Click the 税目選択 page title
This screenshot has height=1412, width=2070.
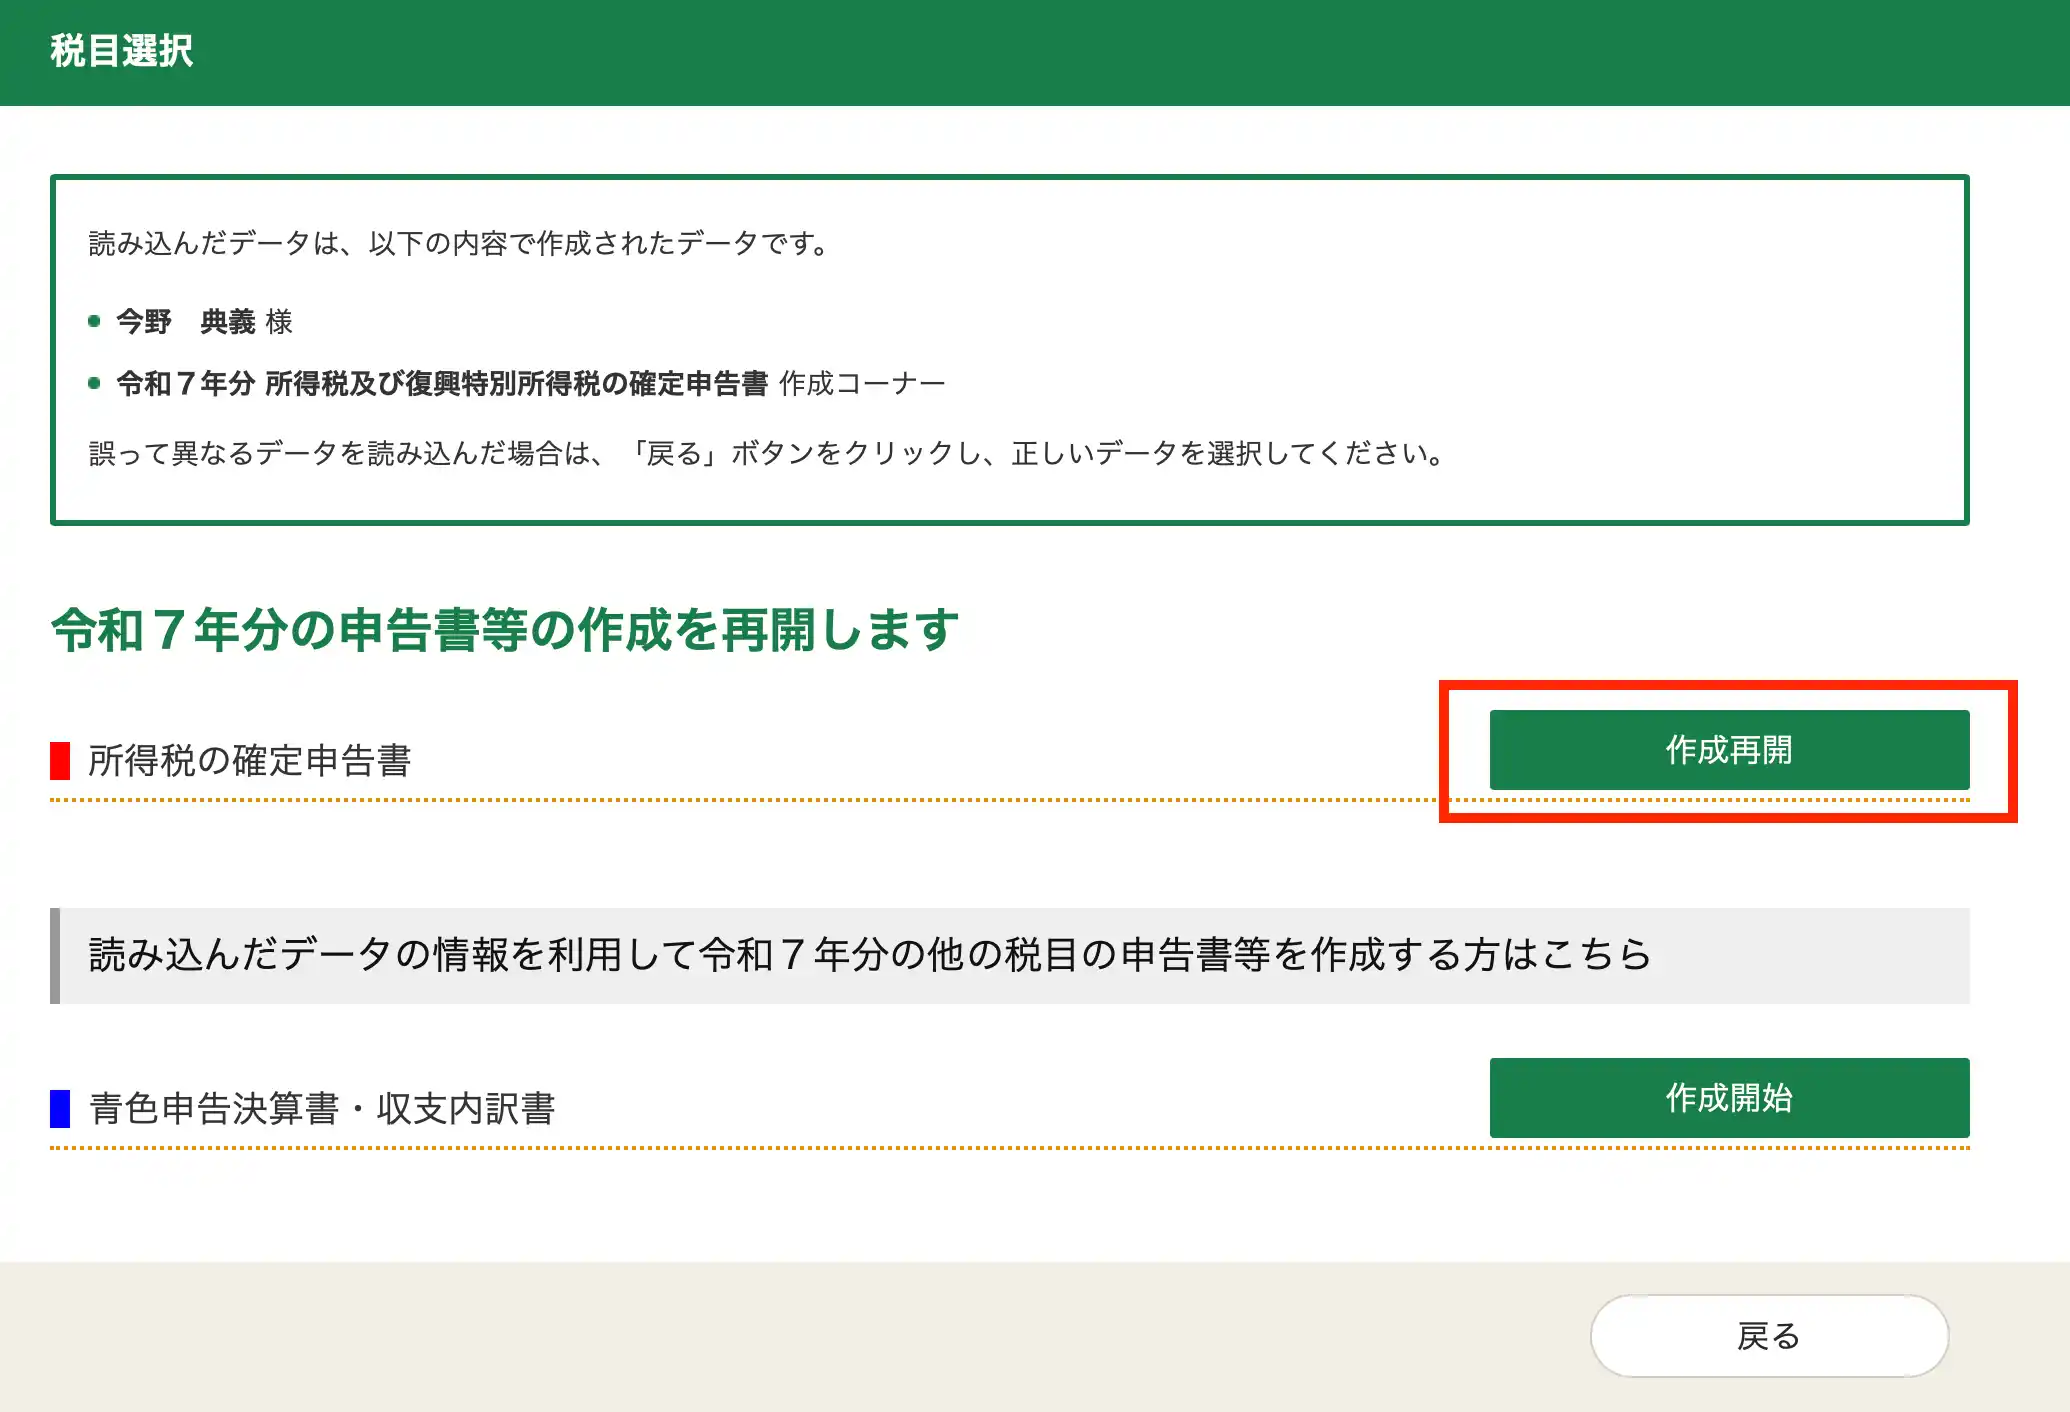click(121, 51)
